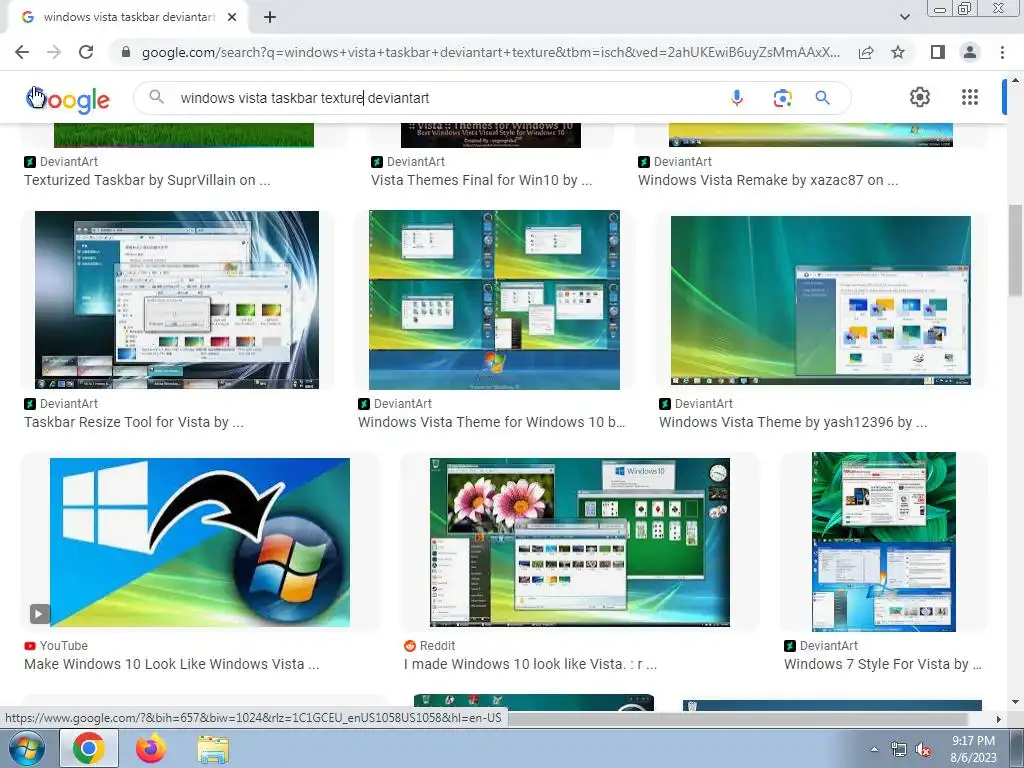Image resolution: width=1024 pixels, height=768 pixels.
Task: Open Windows Vista Remake by xazac87 result
Action: (x=768, y=180)
